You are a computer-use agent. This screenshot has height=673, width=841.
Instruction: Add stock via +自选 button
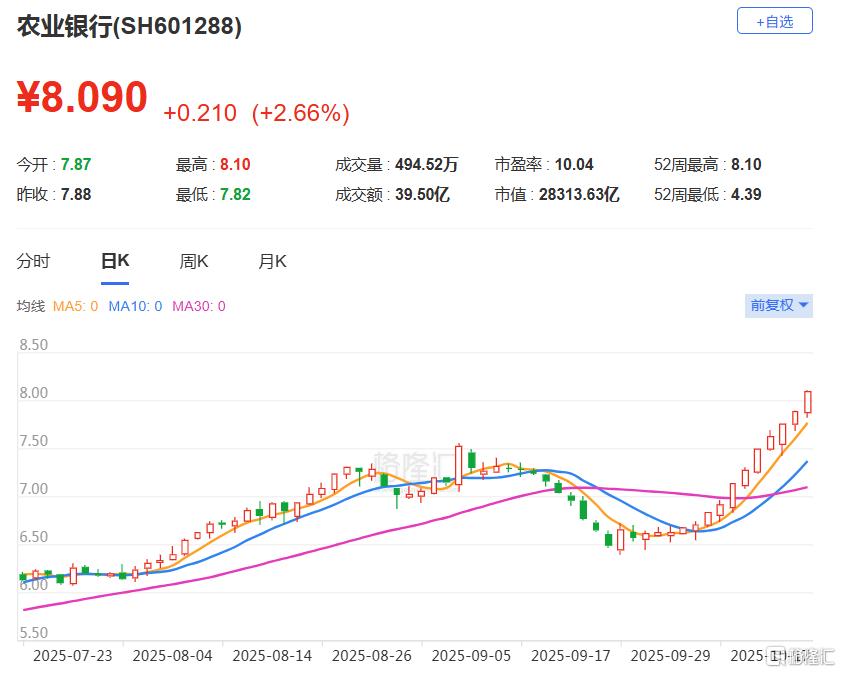coord(774,21)
